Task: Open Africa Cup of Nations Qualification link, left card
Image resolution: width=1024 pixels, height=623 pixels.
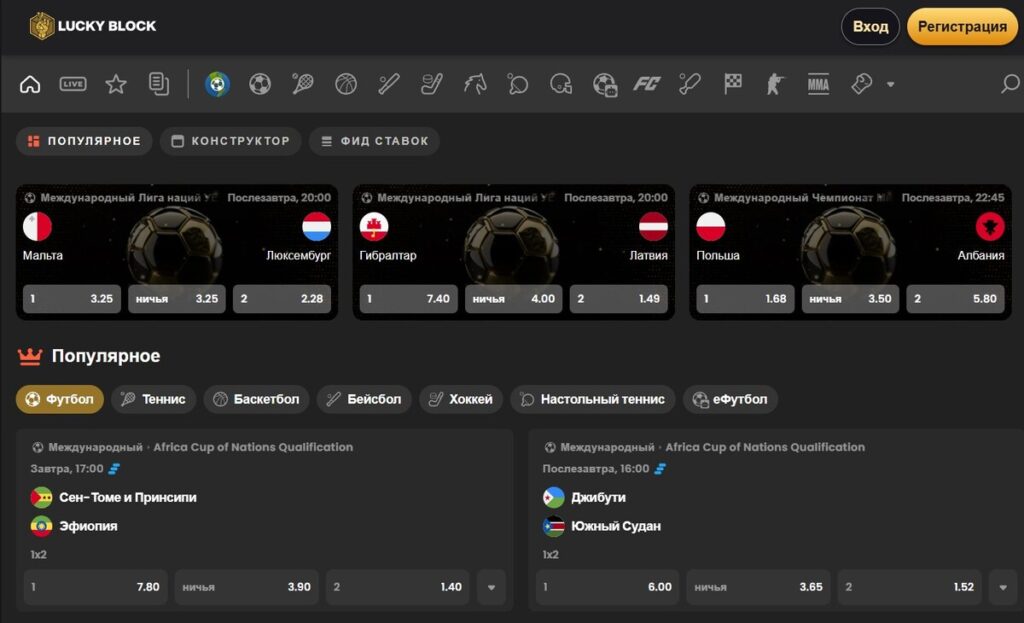Action: (253, 447)
